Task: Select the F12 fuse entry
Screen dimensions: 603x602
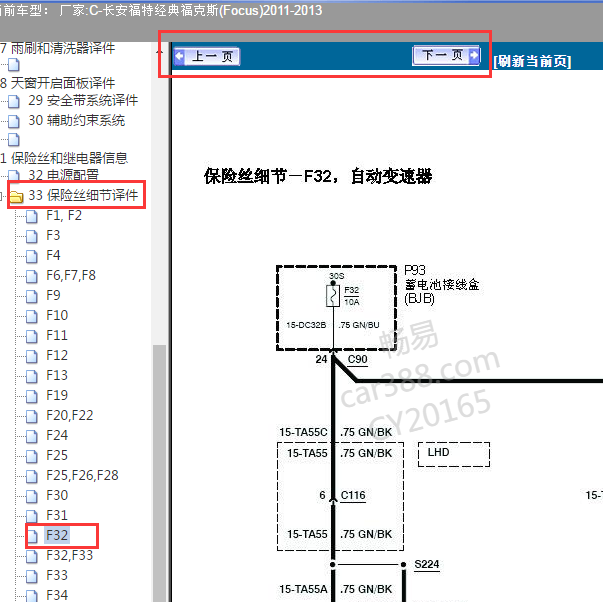Action: pos(57,355)
